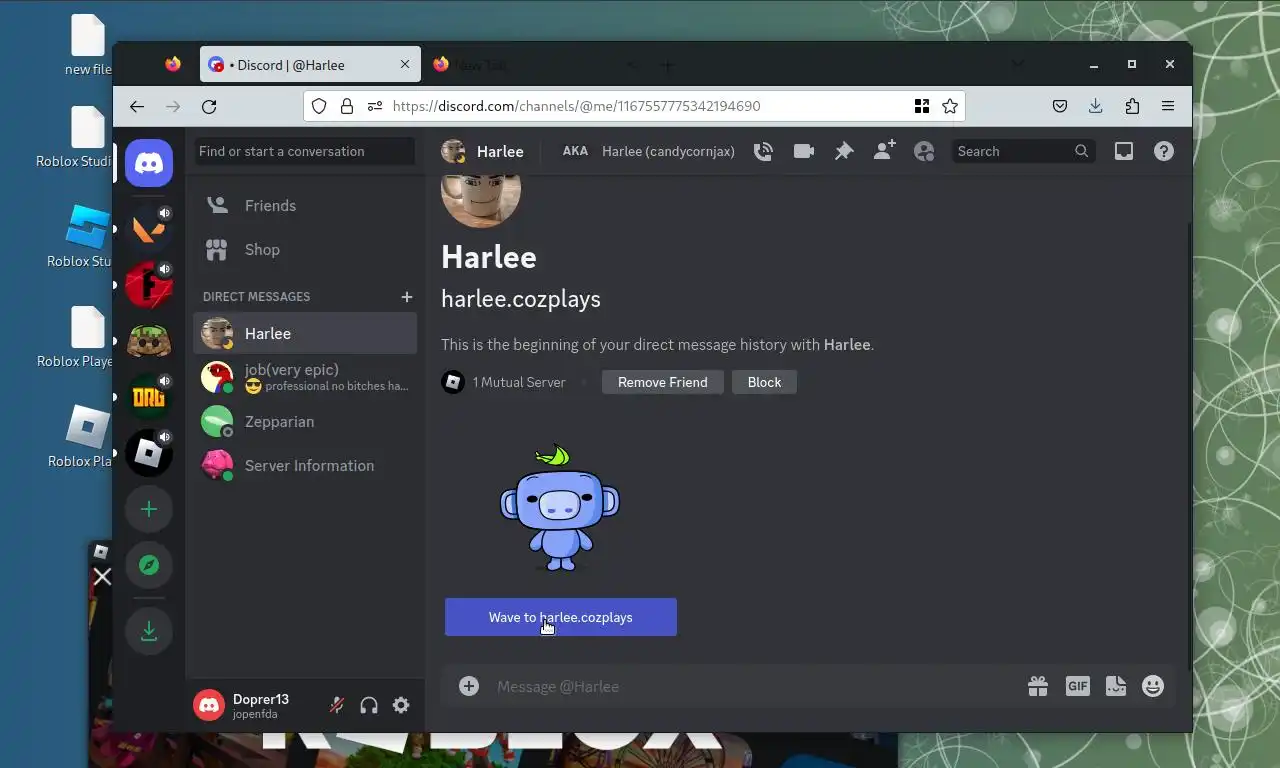Click Wave to harlee.cozplays button
This screenshot has height=768, width=1280.
(x=560, y=617)
